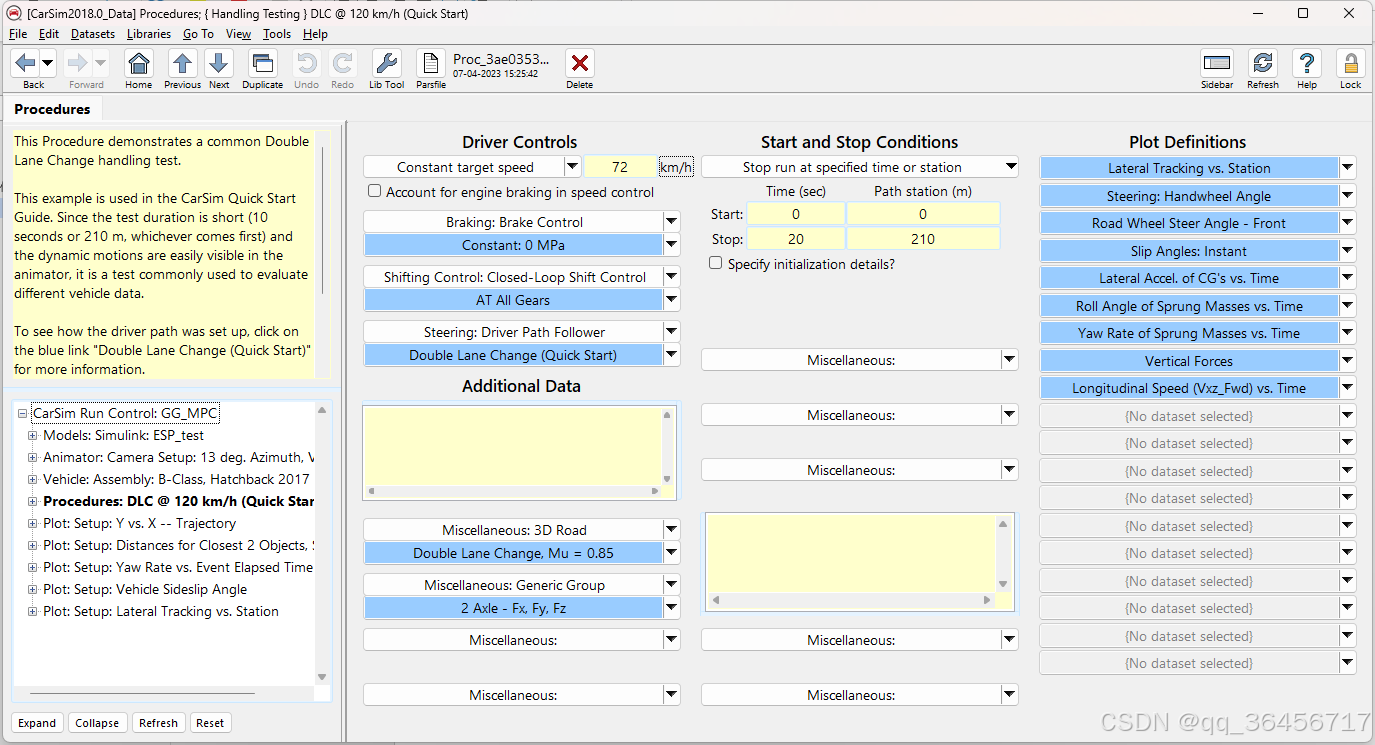
Task: Open Shifting Control Closed-Loop dropdown arrow
Action: pos(671,277)
